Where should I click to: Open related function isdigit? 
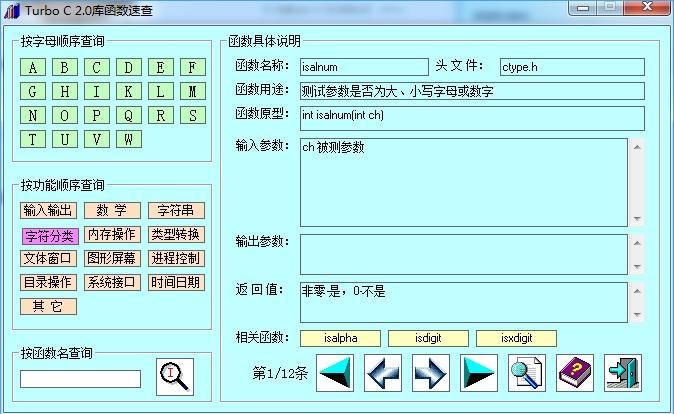(x=428, y=338)
